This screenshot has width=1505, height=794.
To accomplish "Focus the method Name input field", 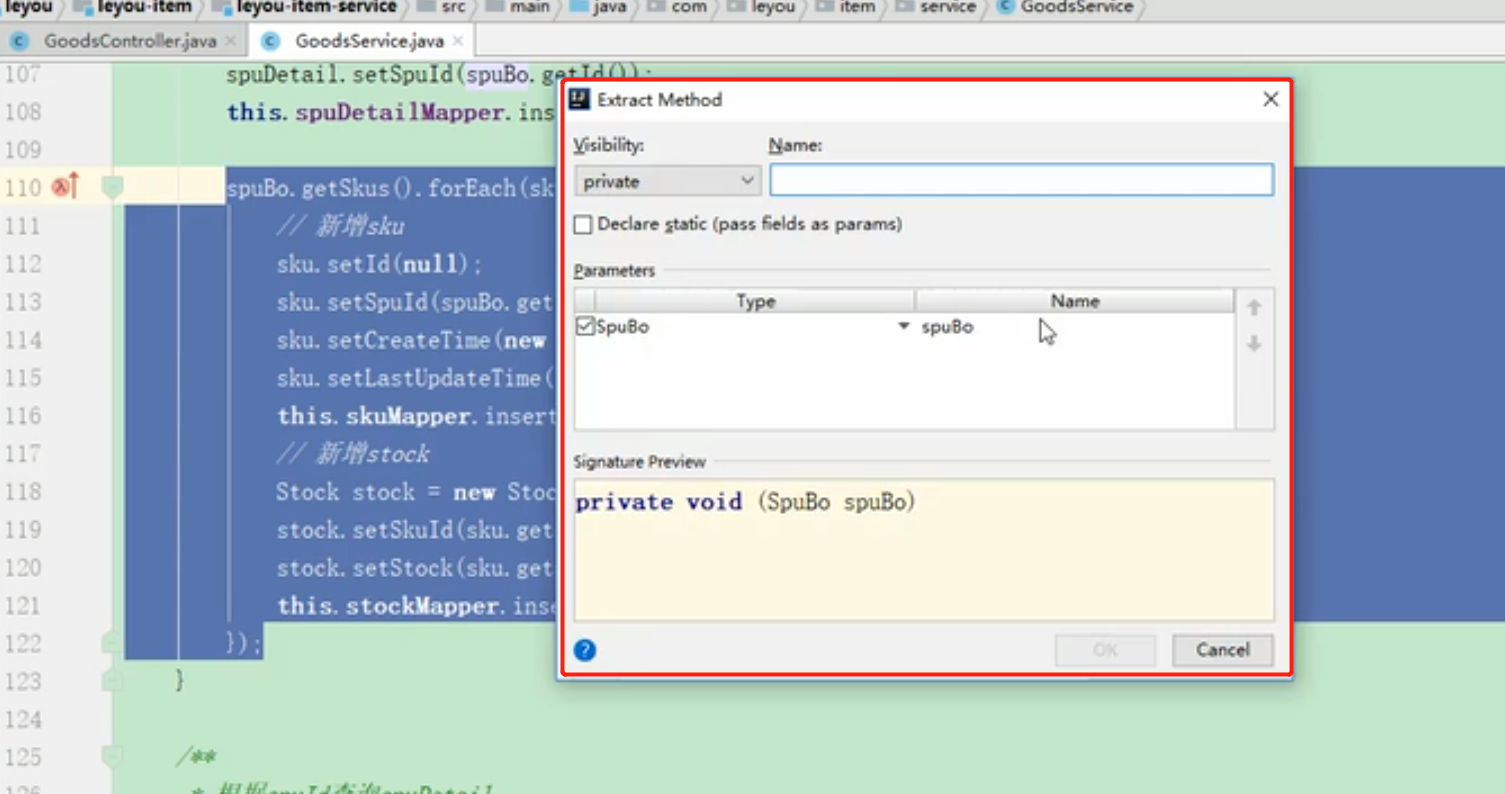I will [1021, 180].
